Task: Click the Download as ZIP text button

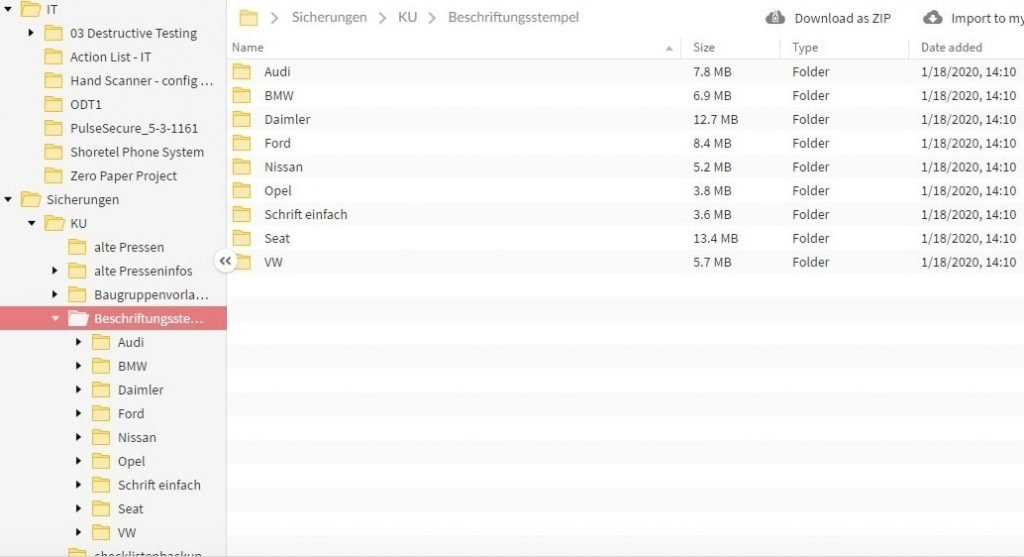Action: pos(842,18)
